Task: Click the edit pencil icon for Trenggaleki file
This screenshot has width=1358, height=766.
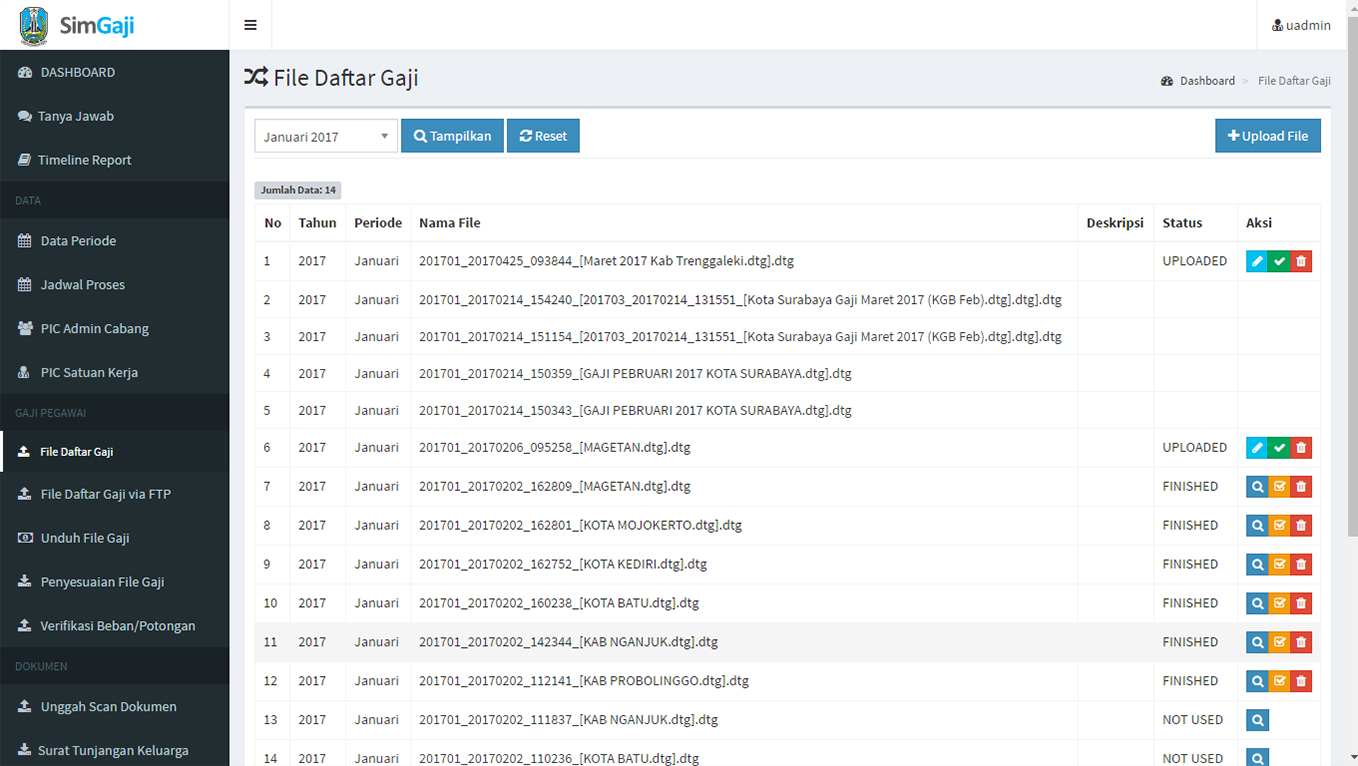Action: point(1257,261)
